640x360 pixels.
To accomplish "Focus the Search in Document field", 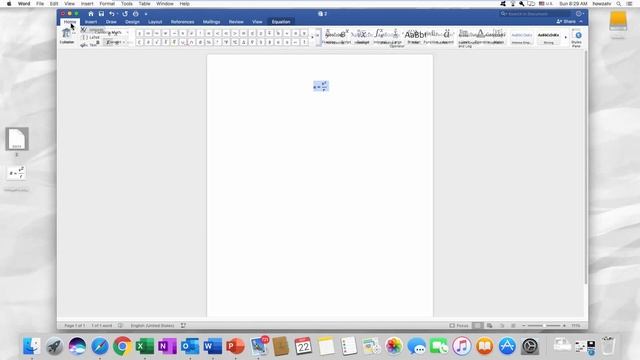I will pyautogui.click(x=536, y=14).
